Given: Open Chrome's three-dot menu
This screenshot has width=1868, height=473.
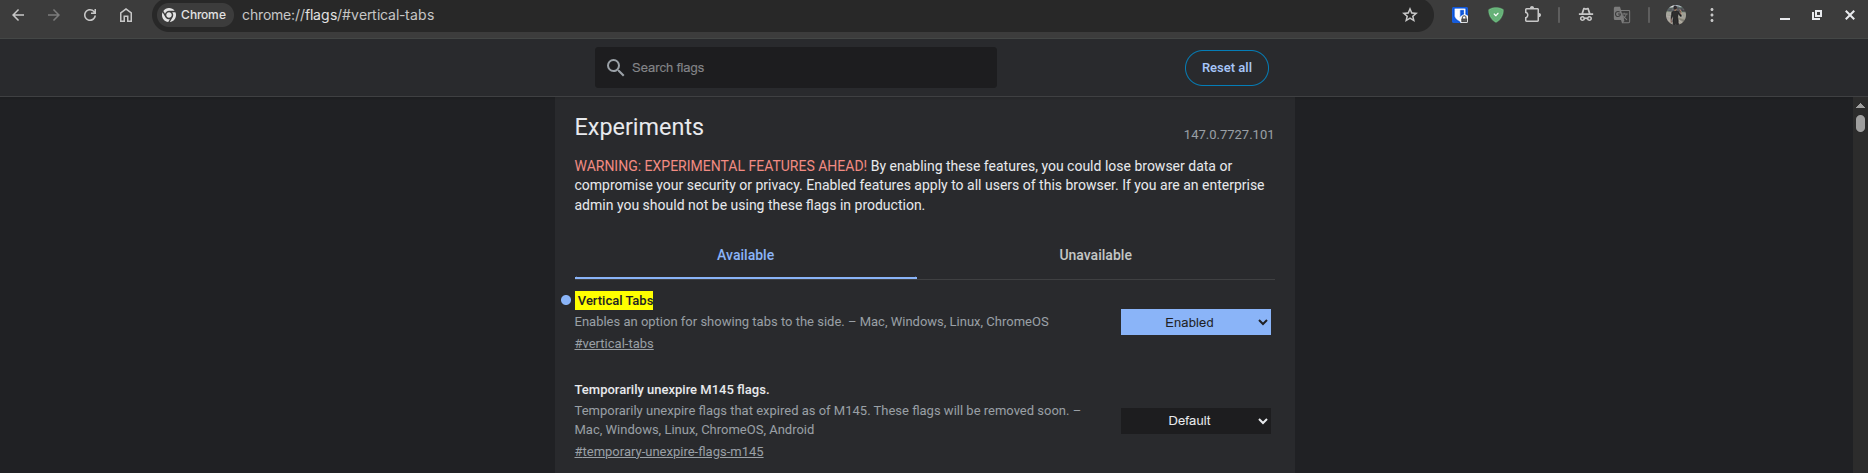Looking at the screenshot, I should (x=1712, y=15).
